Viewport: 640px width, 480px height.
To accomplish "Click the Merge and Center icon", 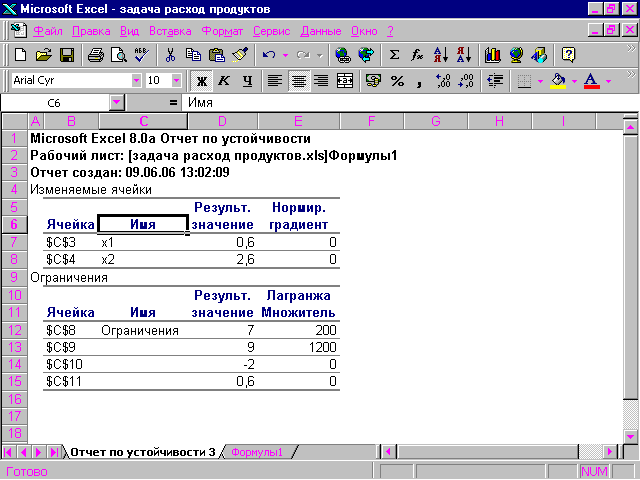I will click(345, 80).
